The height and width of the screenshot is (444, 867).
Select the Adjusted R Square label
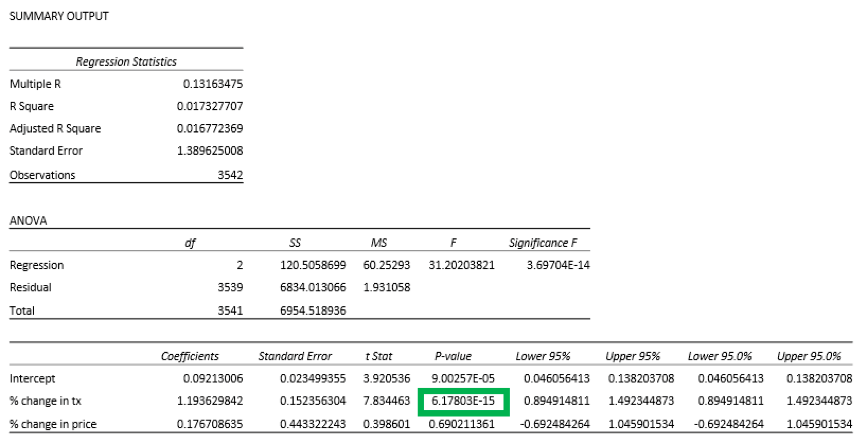pos(55,128)
